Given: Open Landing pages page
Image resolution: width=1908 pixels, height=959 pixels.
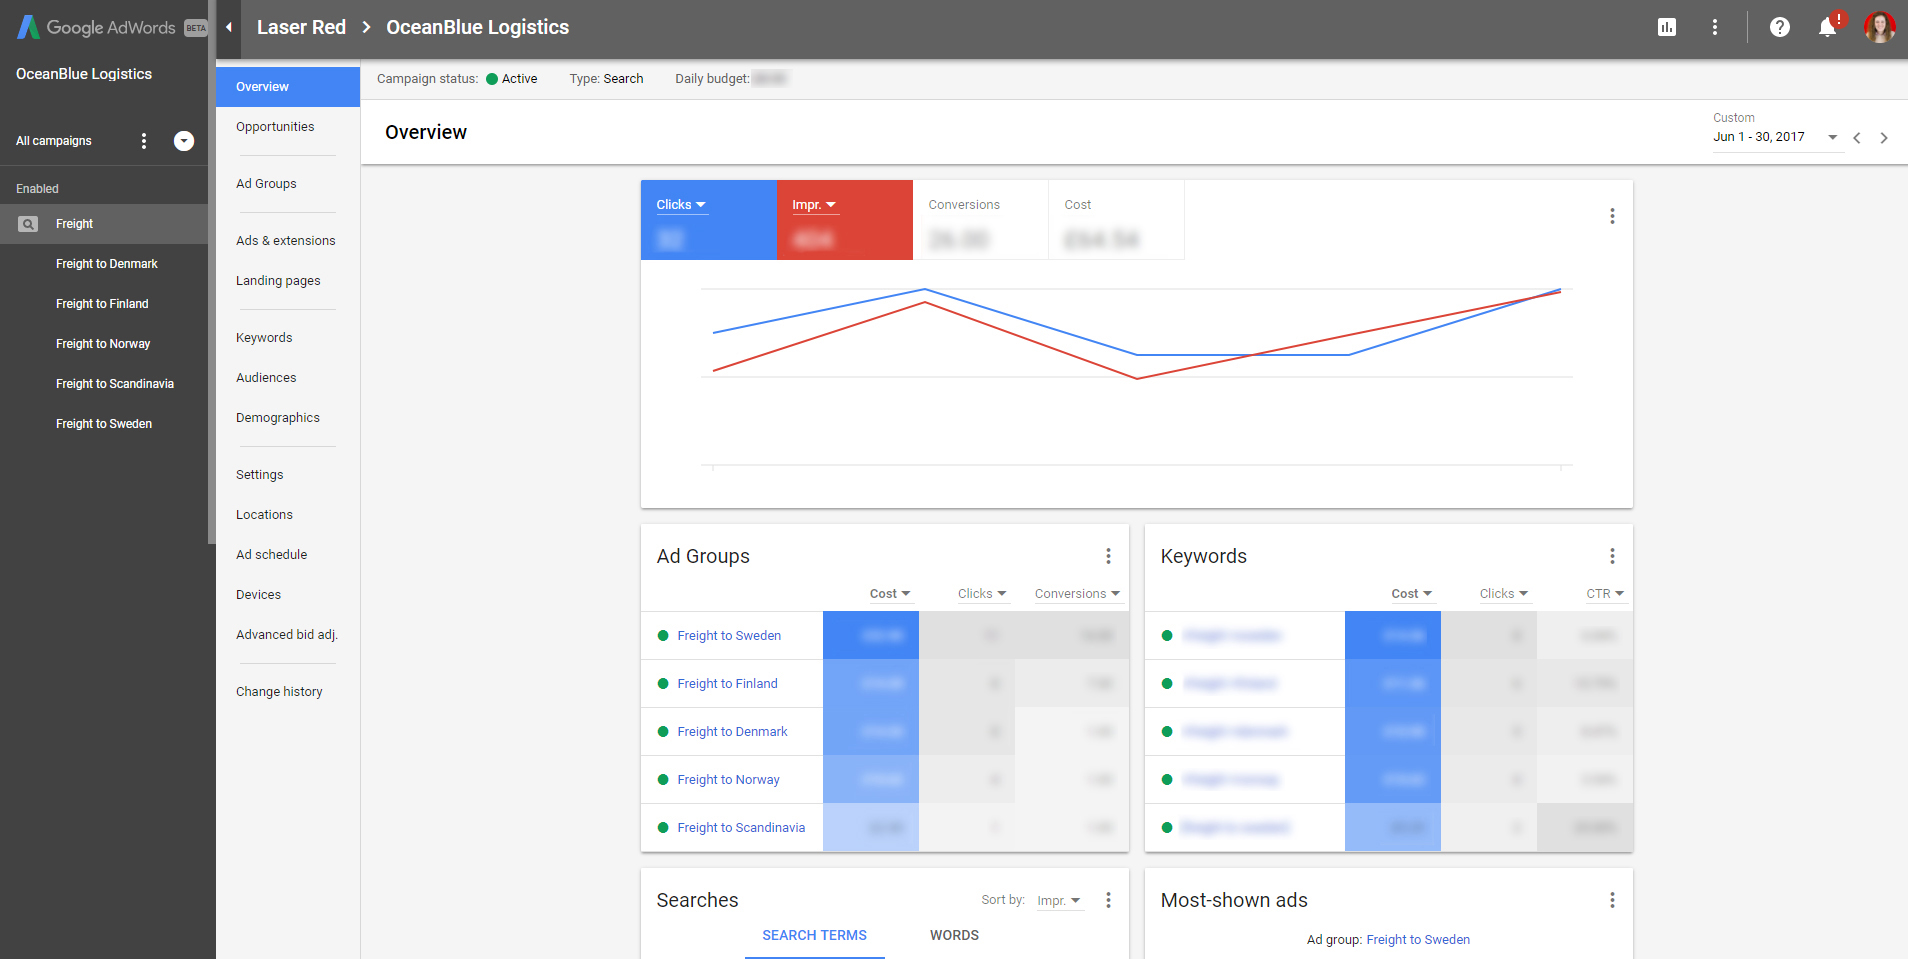Looking at the screenshot, I should [278, 281].
